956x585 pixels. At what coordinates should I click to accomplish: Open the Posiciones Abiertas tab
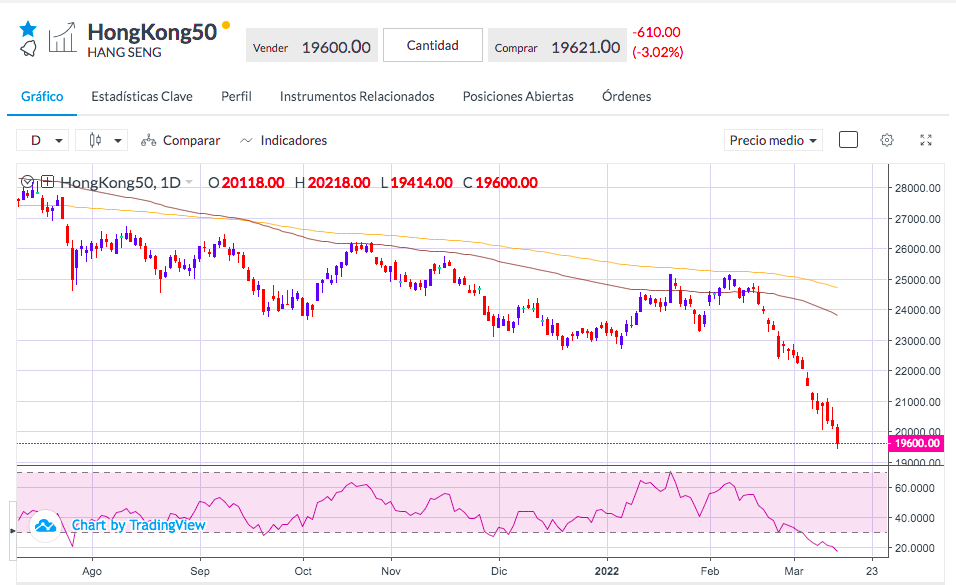click(x=518, y=96)
